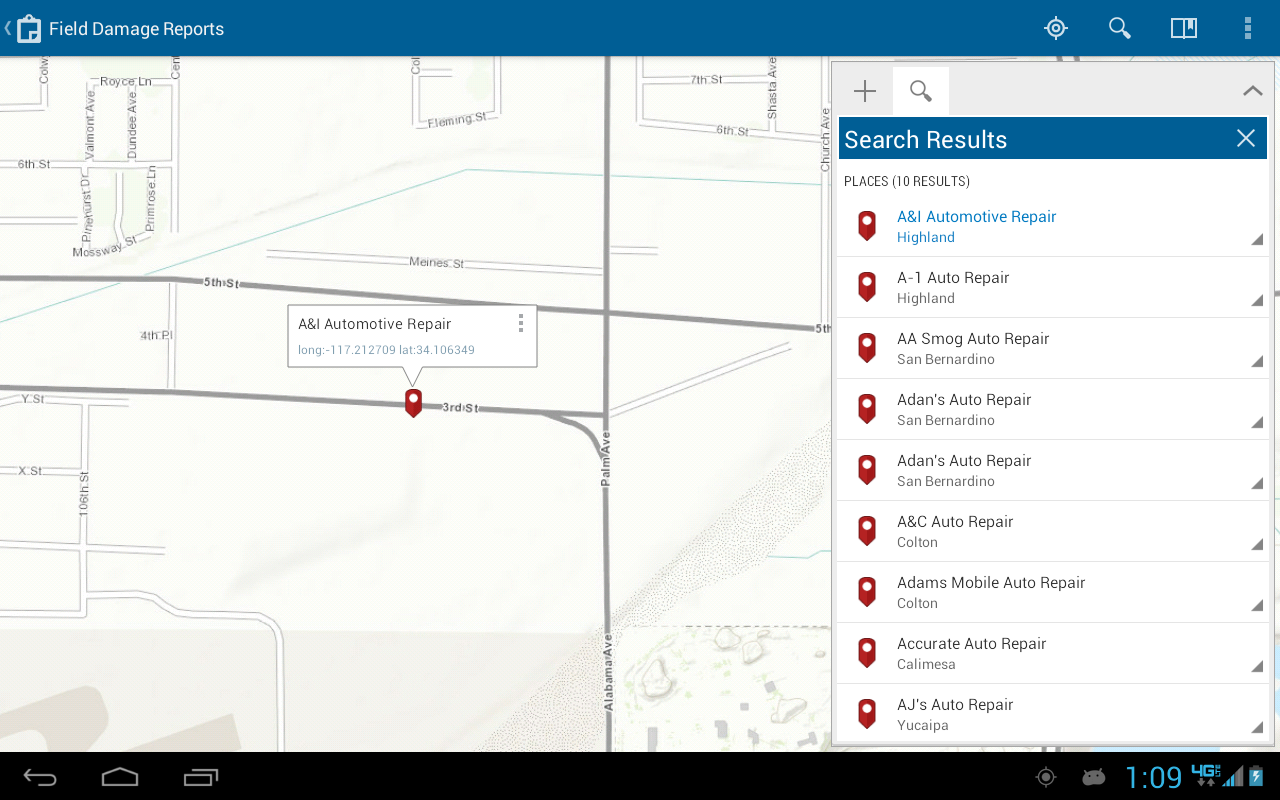Open the three-dot menu in map callout
This screenshot has width=1280, height=800.
click(520, 323)
